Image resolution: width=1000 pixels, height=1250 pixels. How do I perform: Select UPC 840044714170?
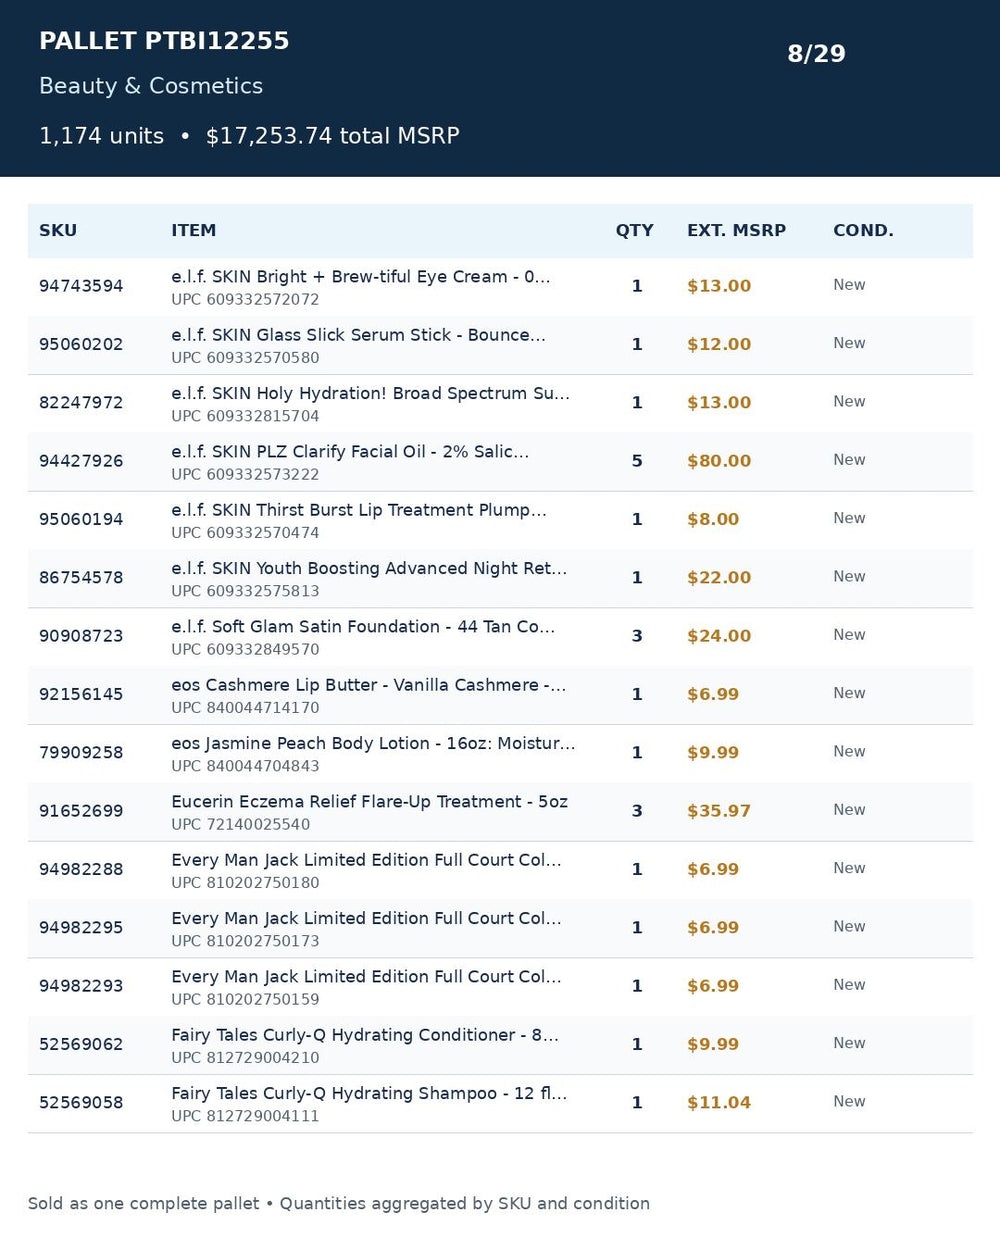pyautogui.click(x=245, y=708)
